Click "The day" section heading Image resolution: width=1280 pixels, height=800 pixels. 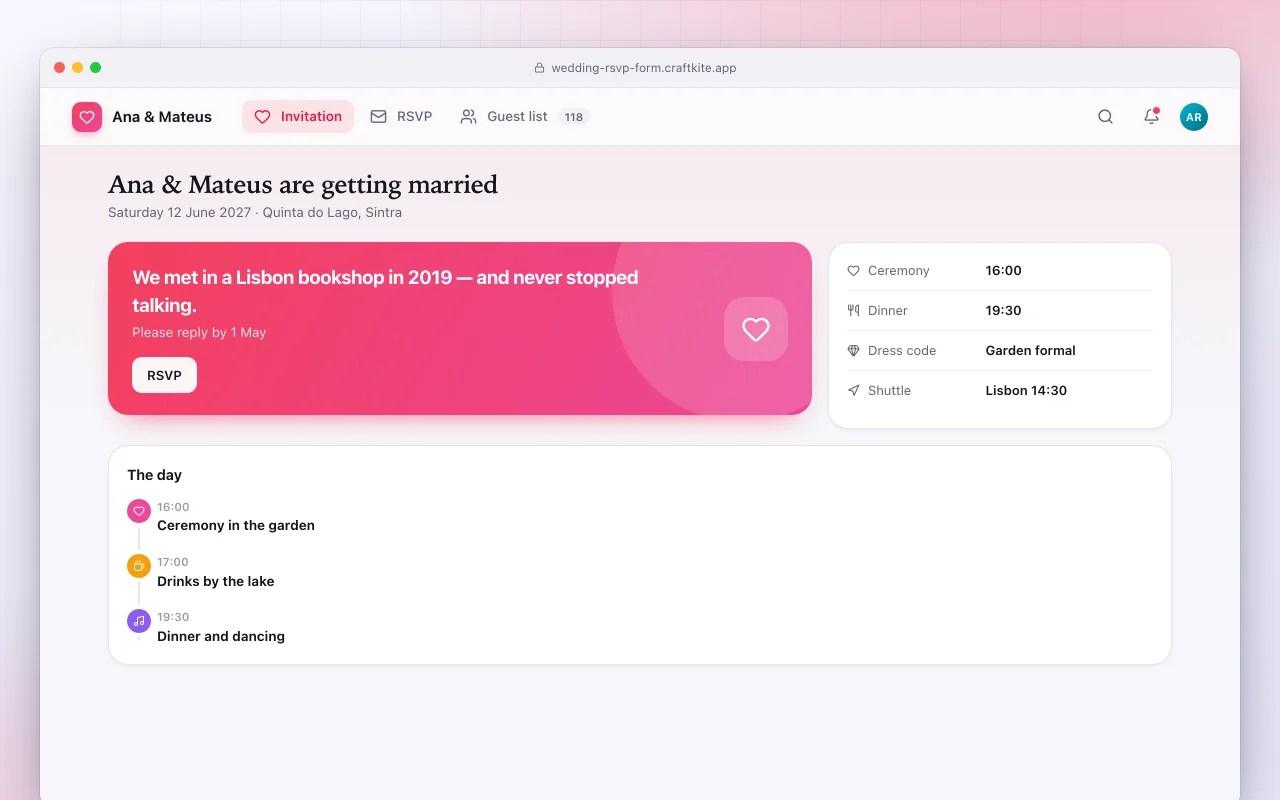click(x=154, y=475)
